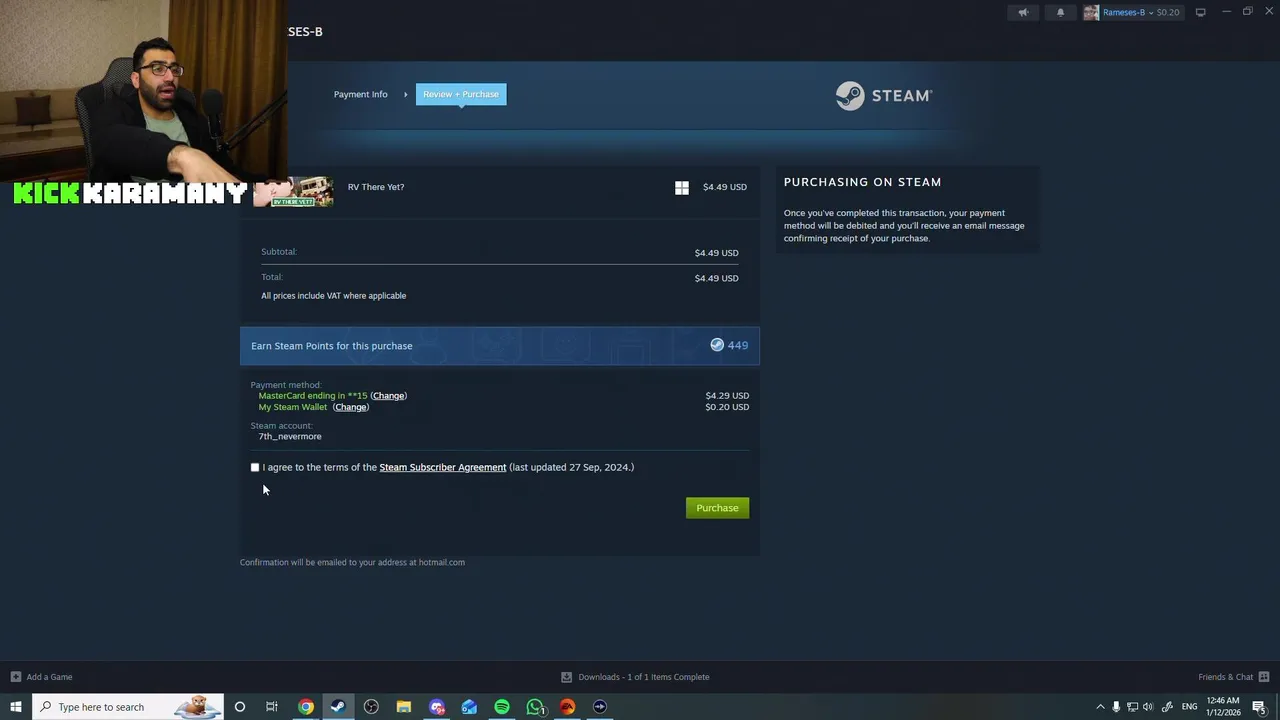This screenshot has width=1280, height=720.
Task: Click the green Purchase button
Action: [717, 508]
